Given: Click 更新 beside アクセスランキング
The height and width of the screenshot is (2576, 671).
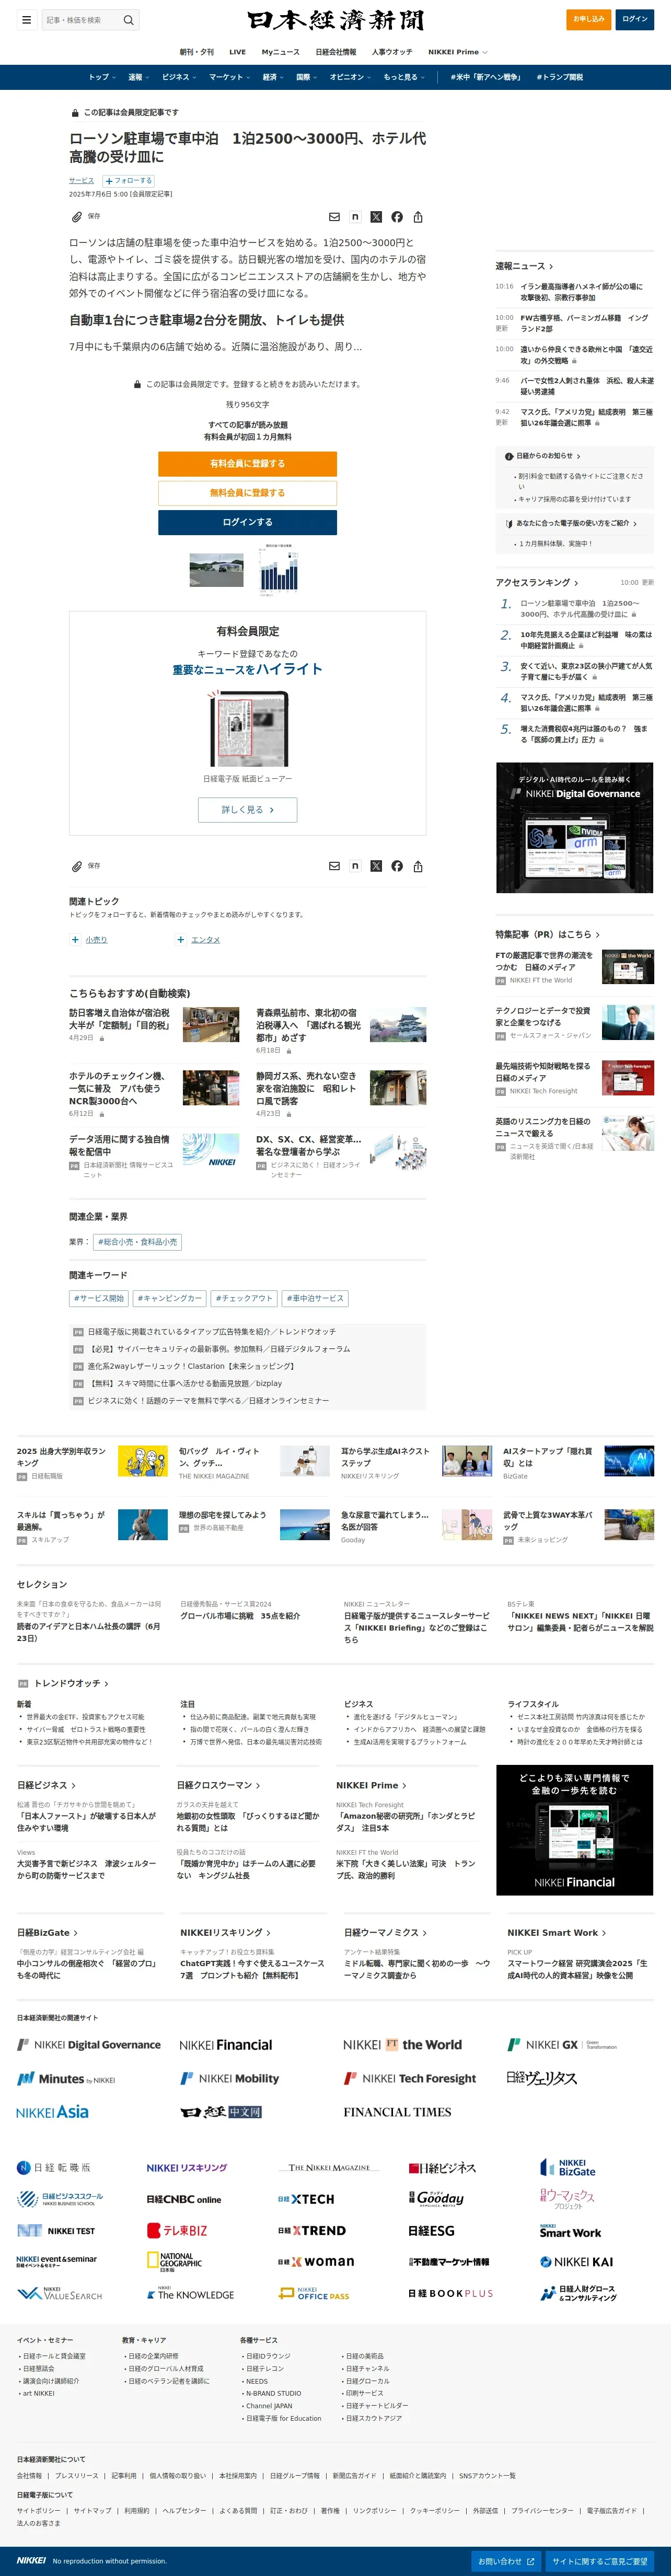Looking at the screenshot, I should 647,582.
